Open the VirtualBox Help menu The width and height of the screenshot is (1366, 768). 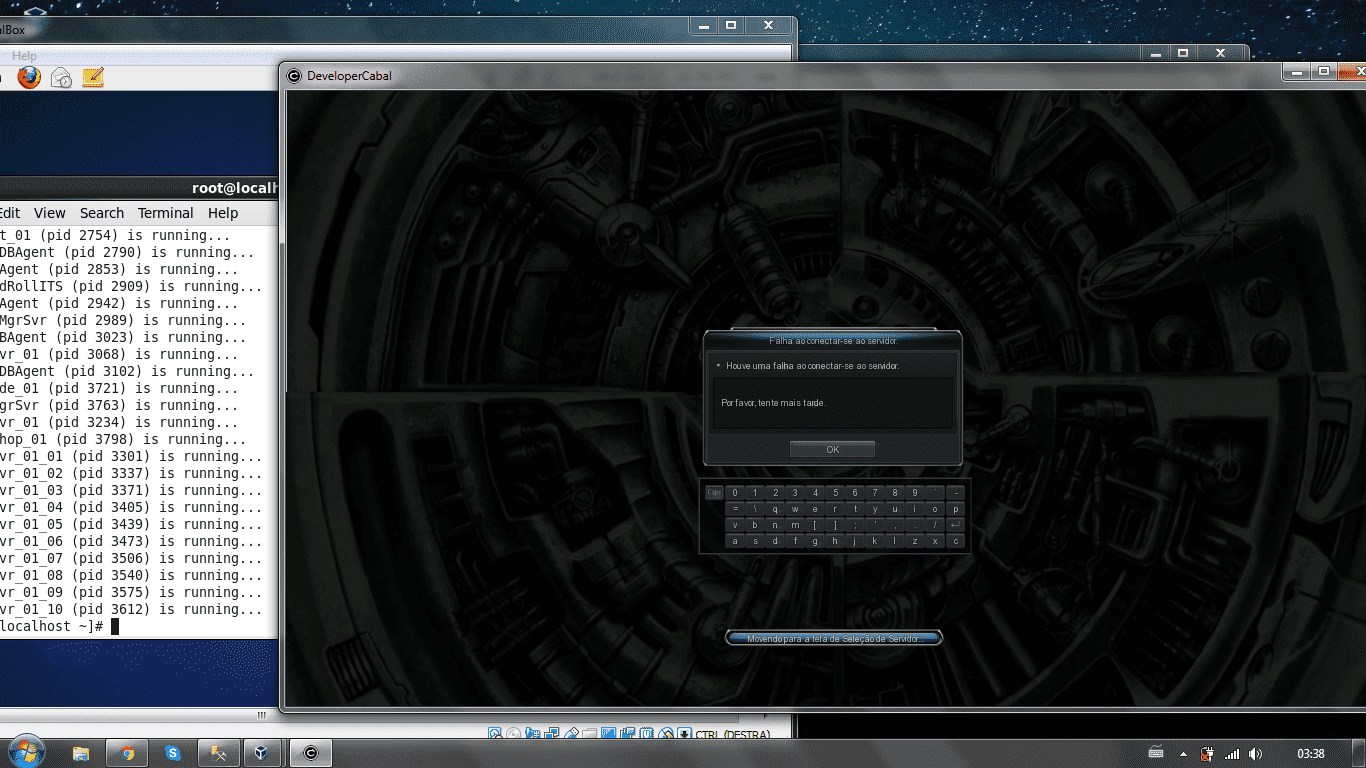(24, 56)
